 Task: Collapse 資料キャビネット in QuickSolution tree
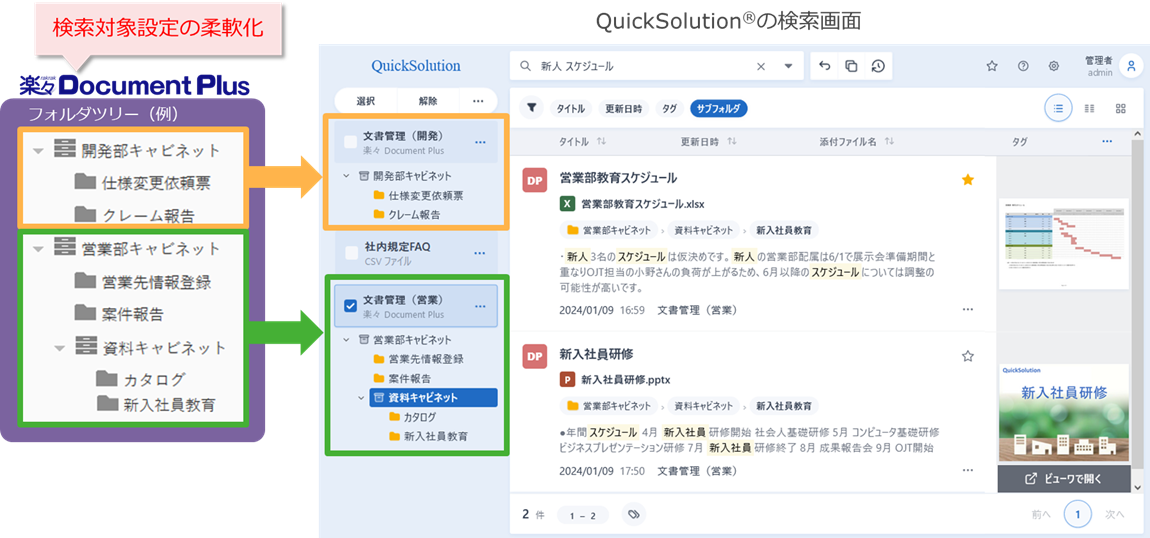(x=361, y=397)
